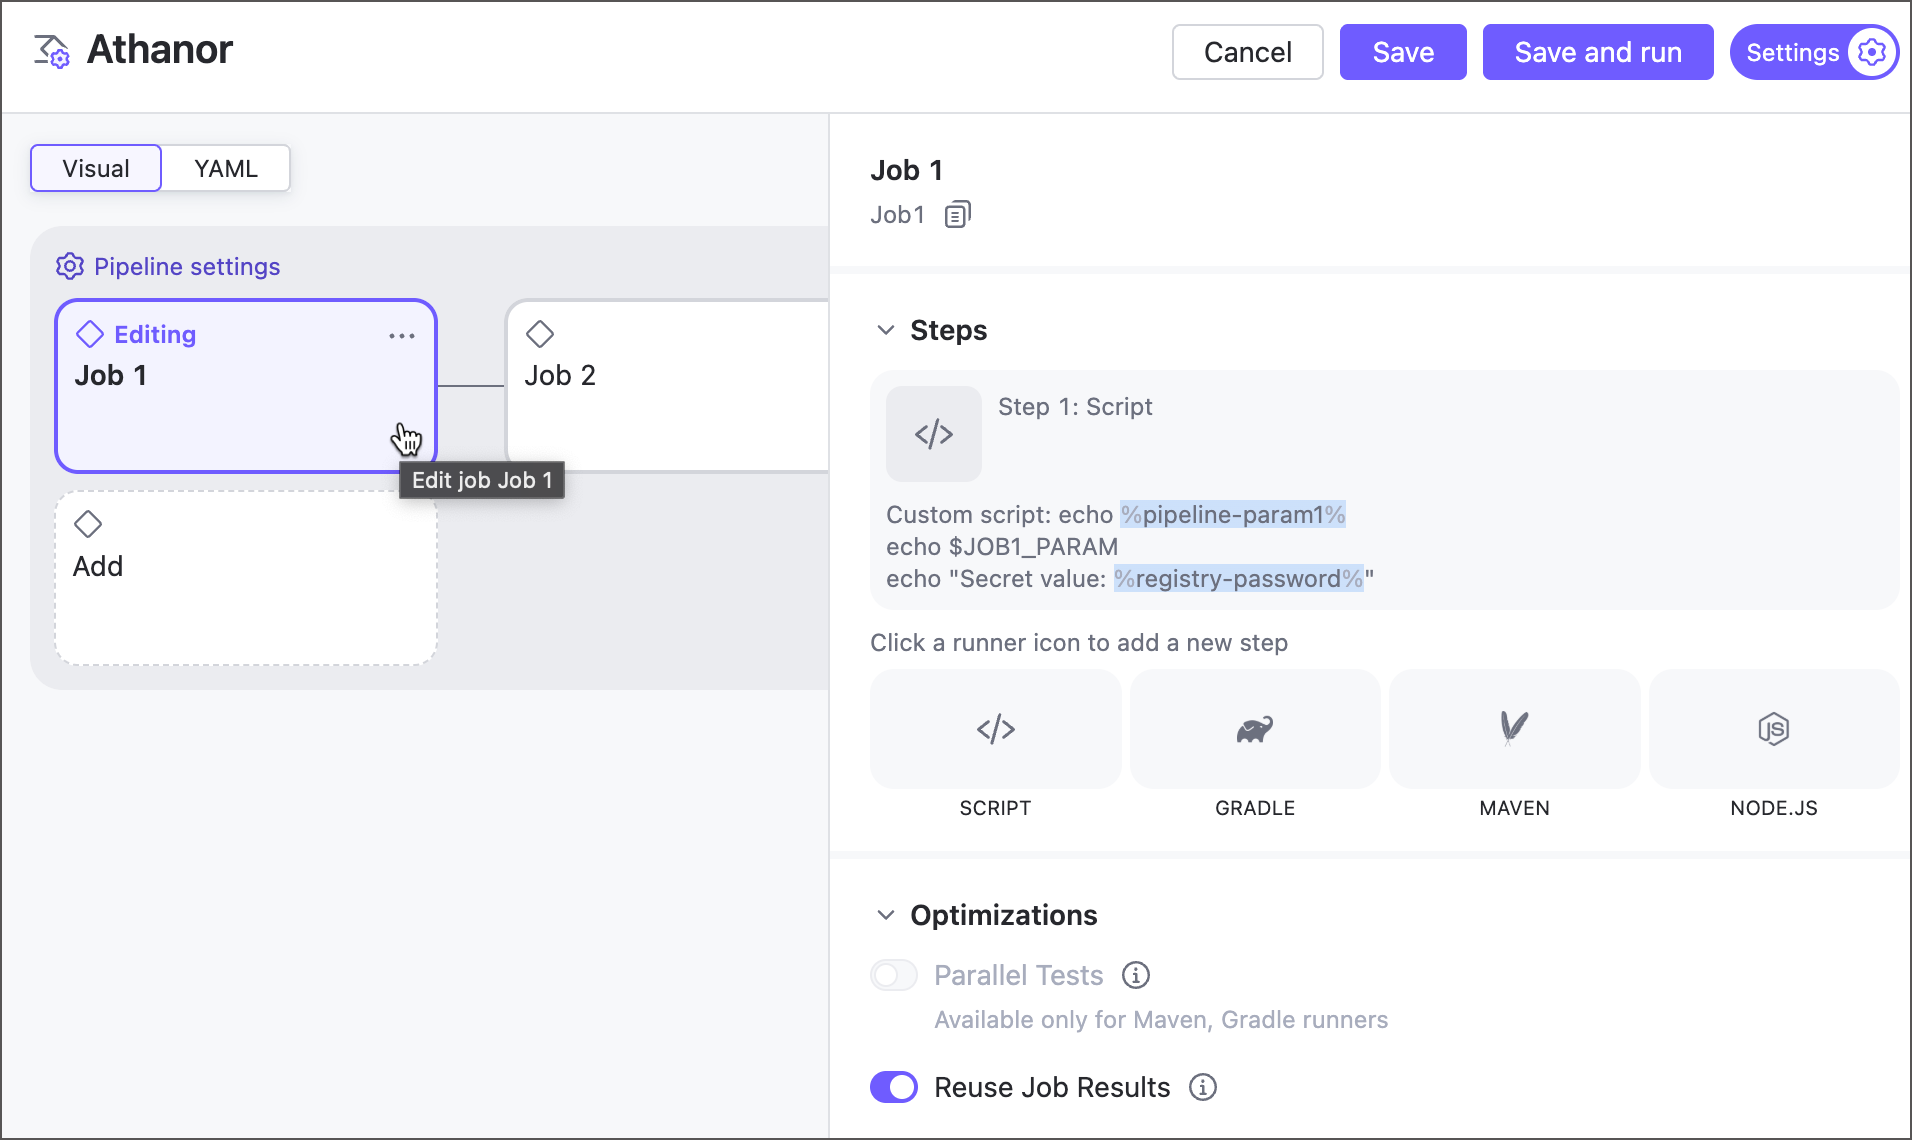Add a Node.js runner step
Viewport: 1912px width, 1140px height.
click(1773, 729)
